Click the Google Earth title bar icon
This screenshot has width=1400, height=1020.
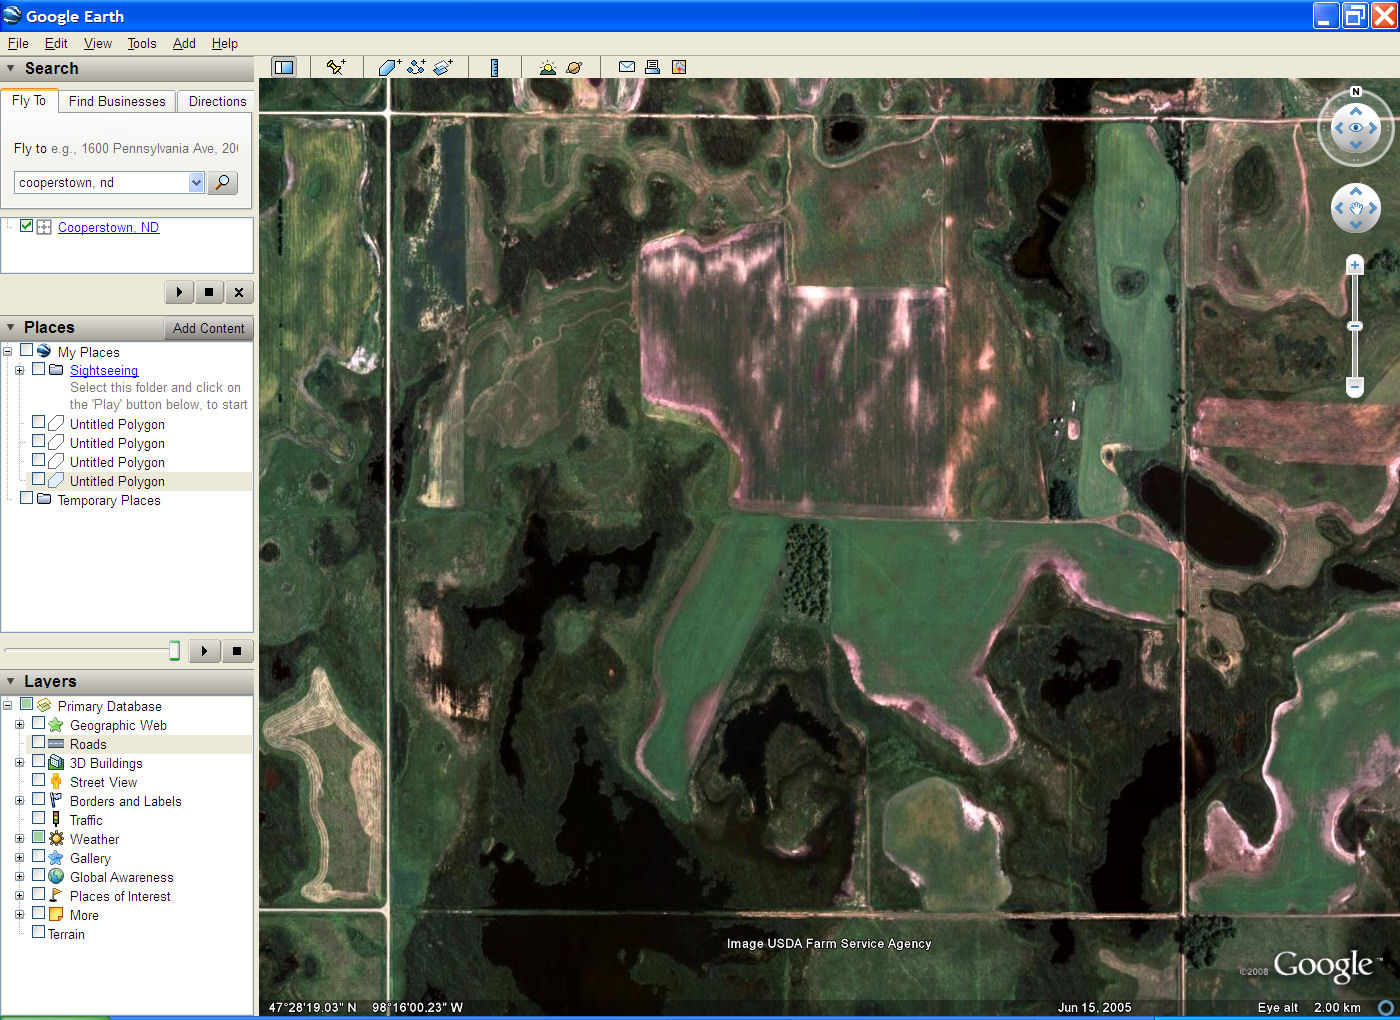[12, 15]
